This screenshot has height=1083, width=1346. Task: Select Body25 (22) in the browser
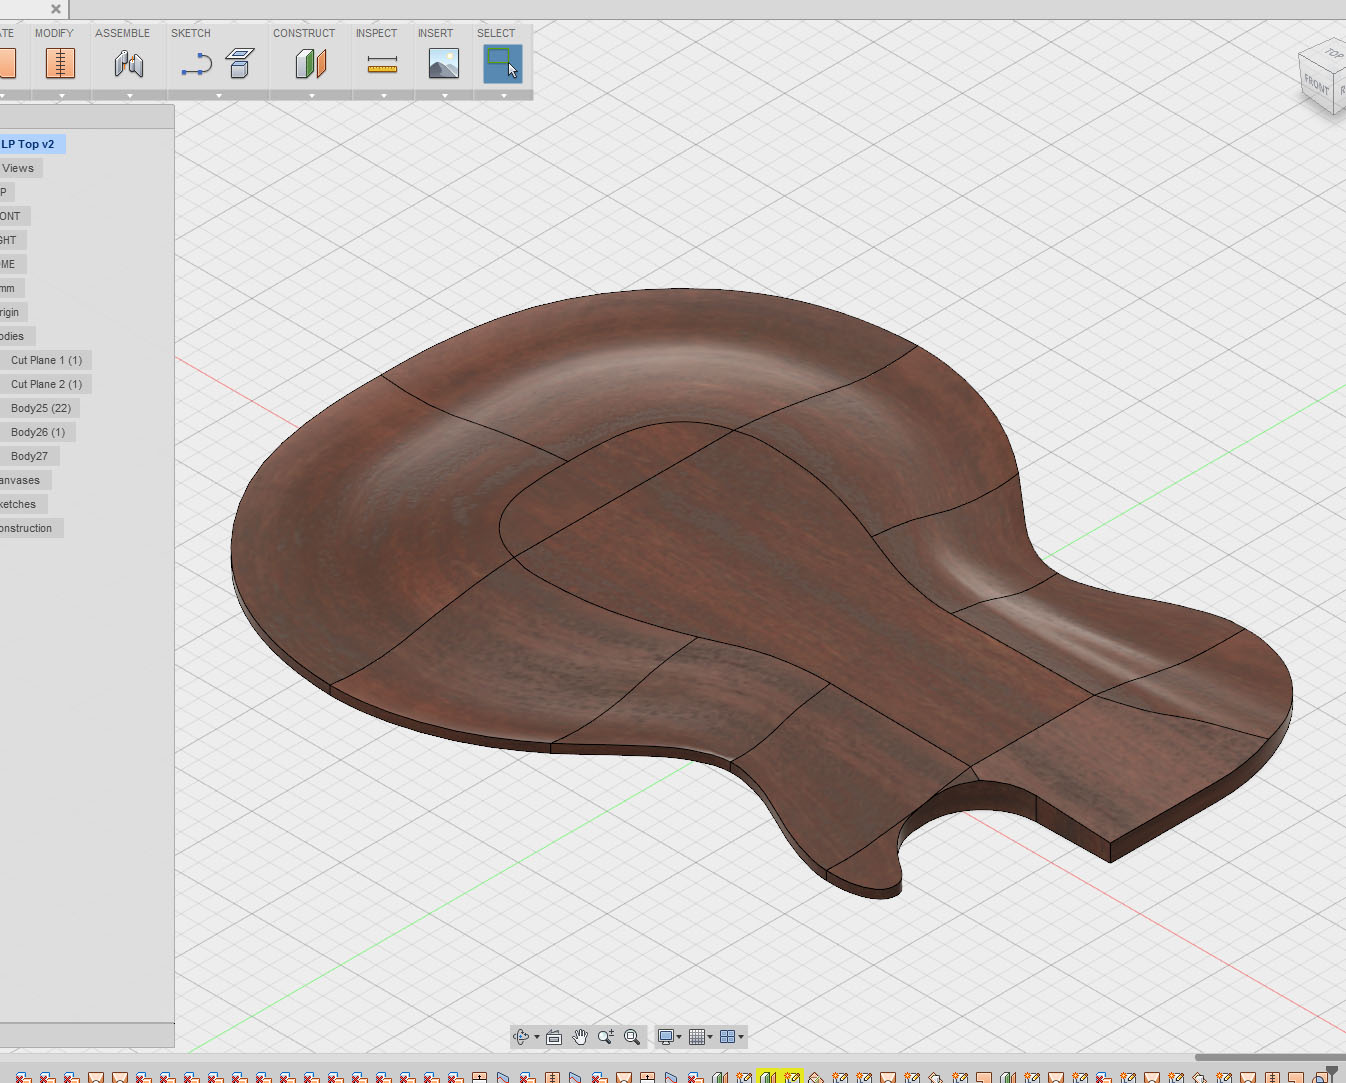coord(40,408)
